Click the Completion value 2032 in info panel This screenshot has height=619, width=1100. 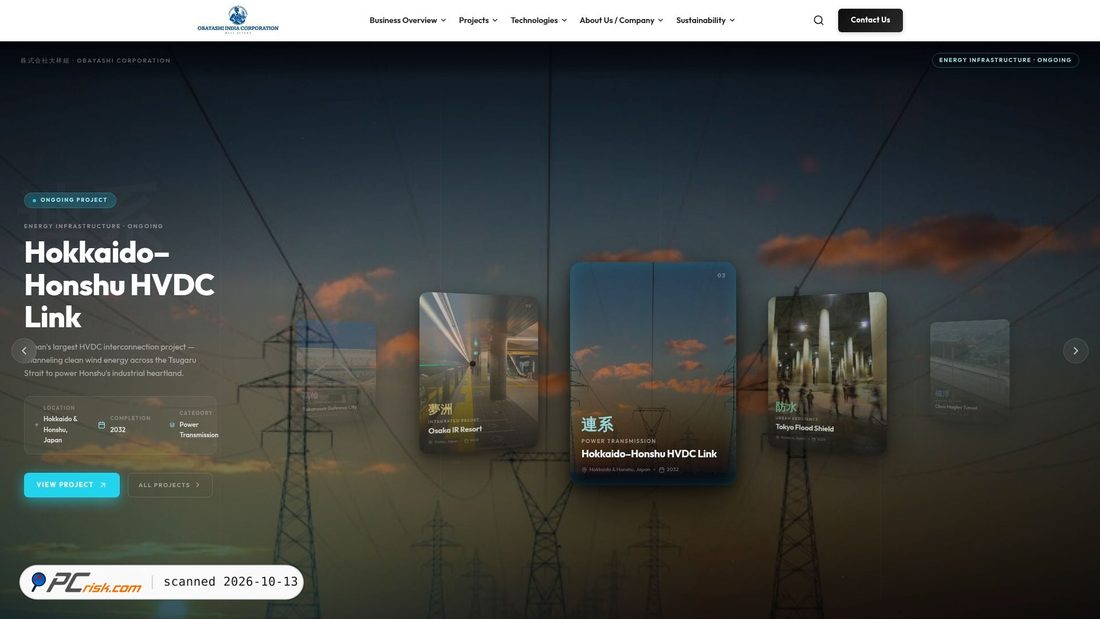click(118, 430)
